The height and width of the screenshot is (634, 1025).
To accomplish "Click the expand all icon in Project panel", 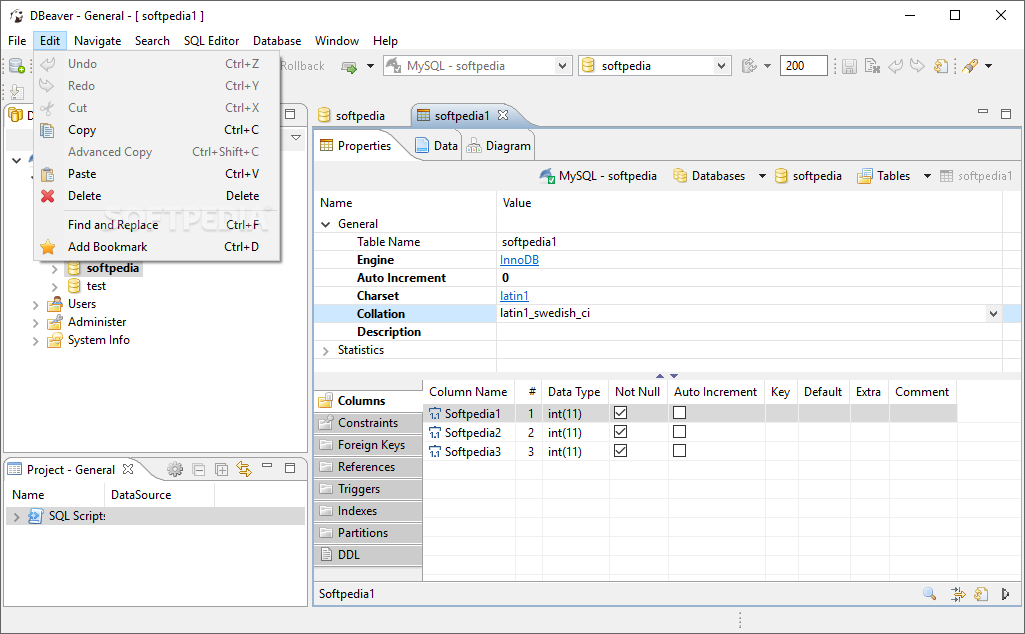I will tap(222, 469).
